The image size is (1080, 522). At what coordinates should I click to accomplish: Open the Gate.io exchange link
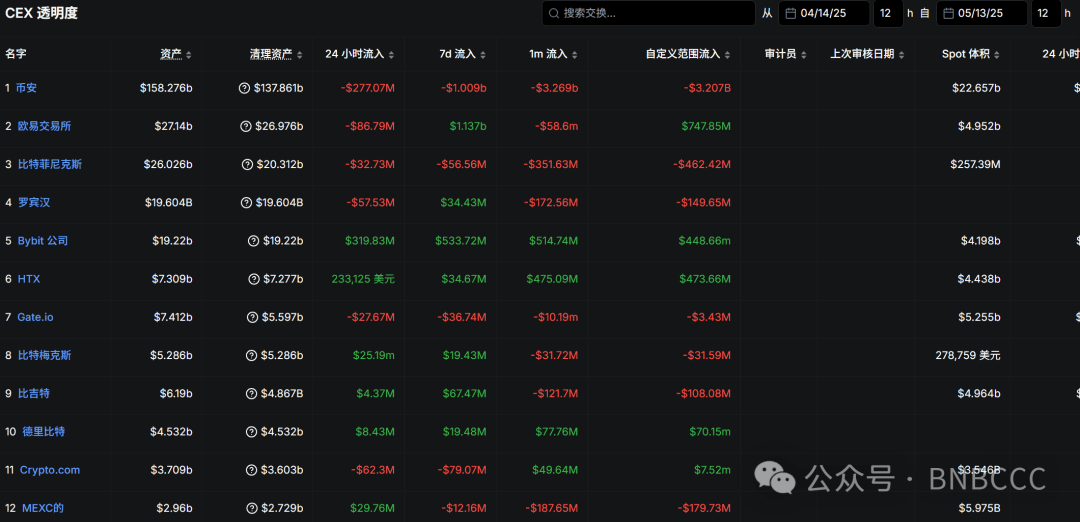click(35, 317)
